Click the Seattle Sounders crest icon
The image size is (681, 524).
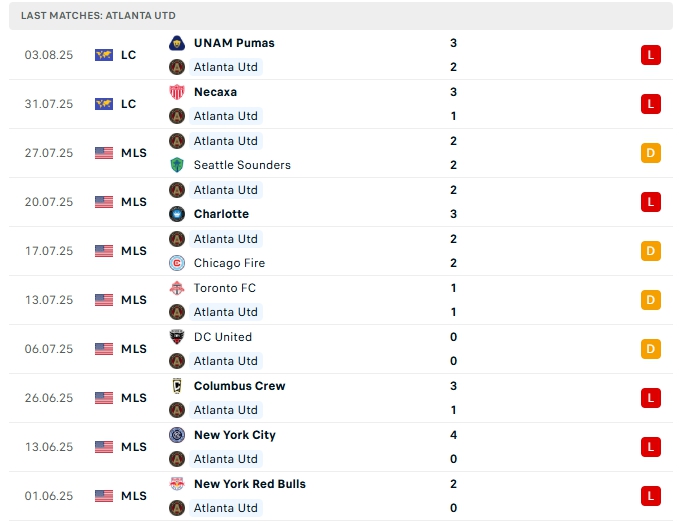(x=177, y=165)
